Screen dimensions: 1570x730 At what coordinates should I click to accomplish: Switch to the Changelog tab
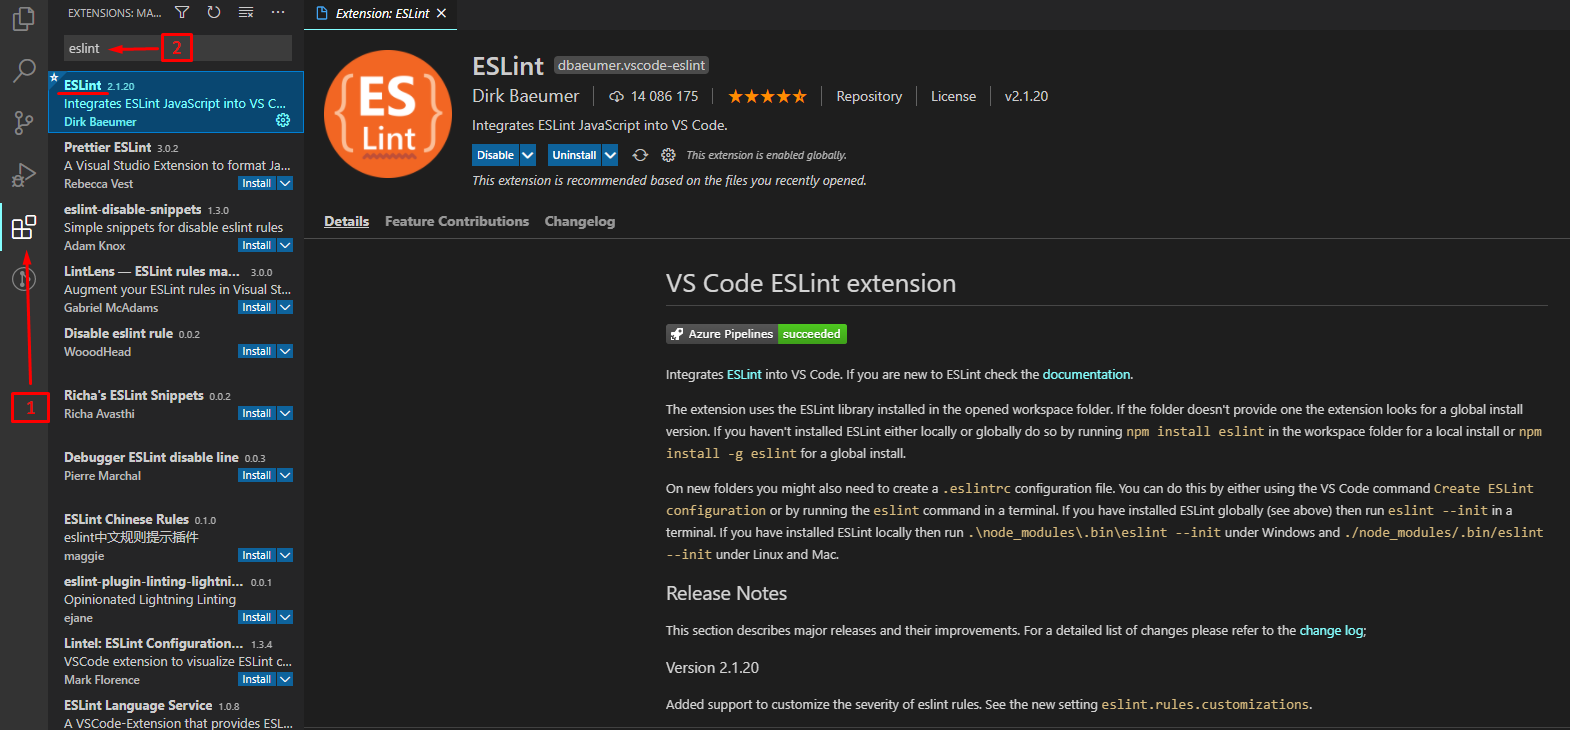[x=580, y=221]
